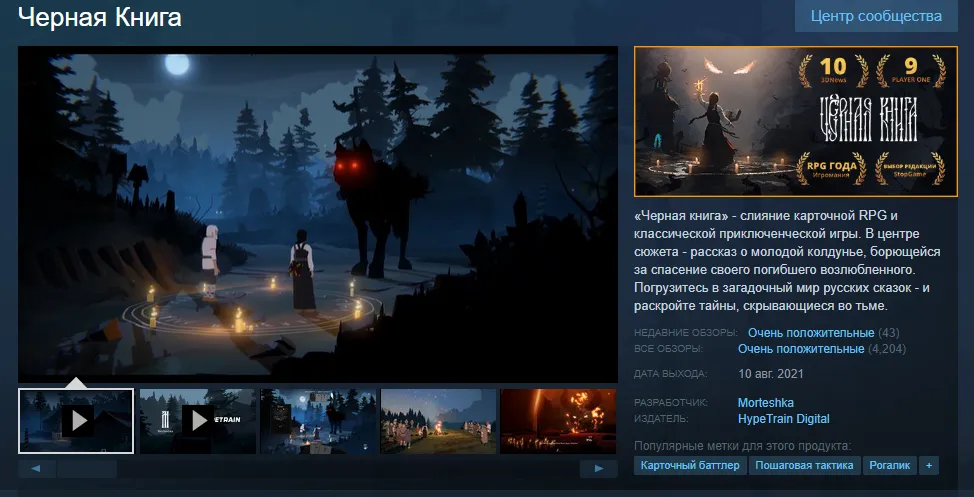Select the third screenshot thumbnail with wolf

(x=318, y=421)
